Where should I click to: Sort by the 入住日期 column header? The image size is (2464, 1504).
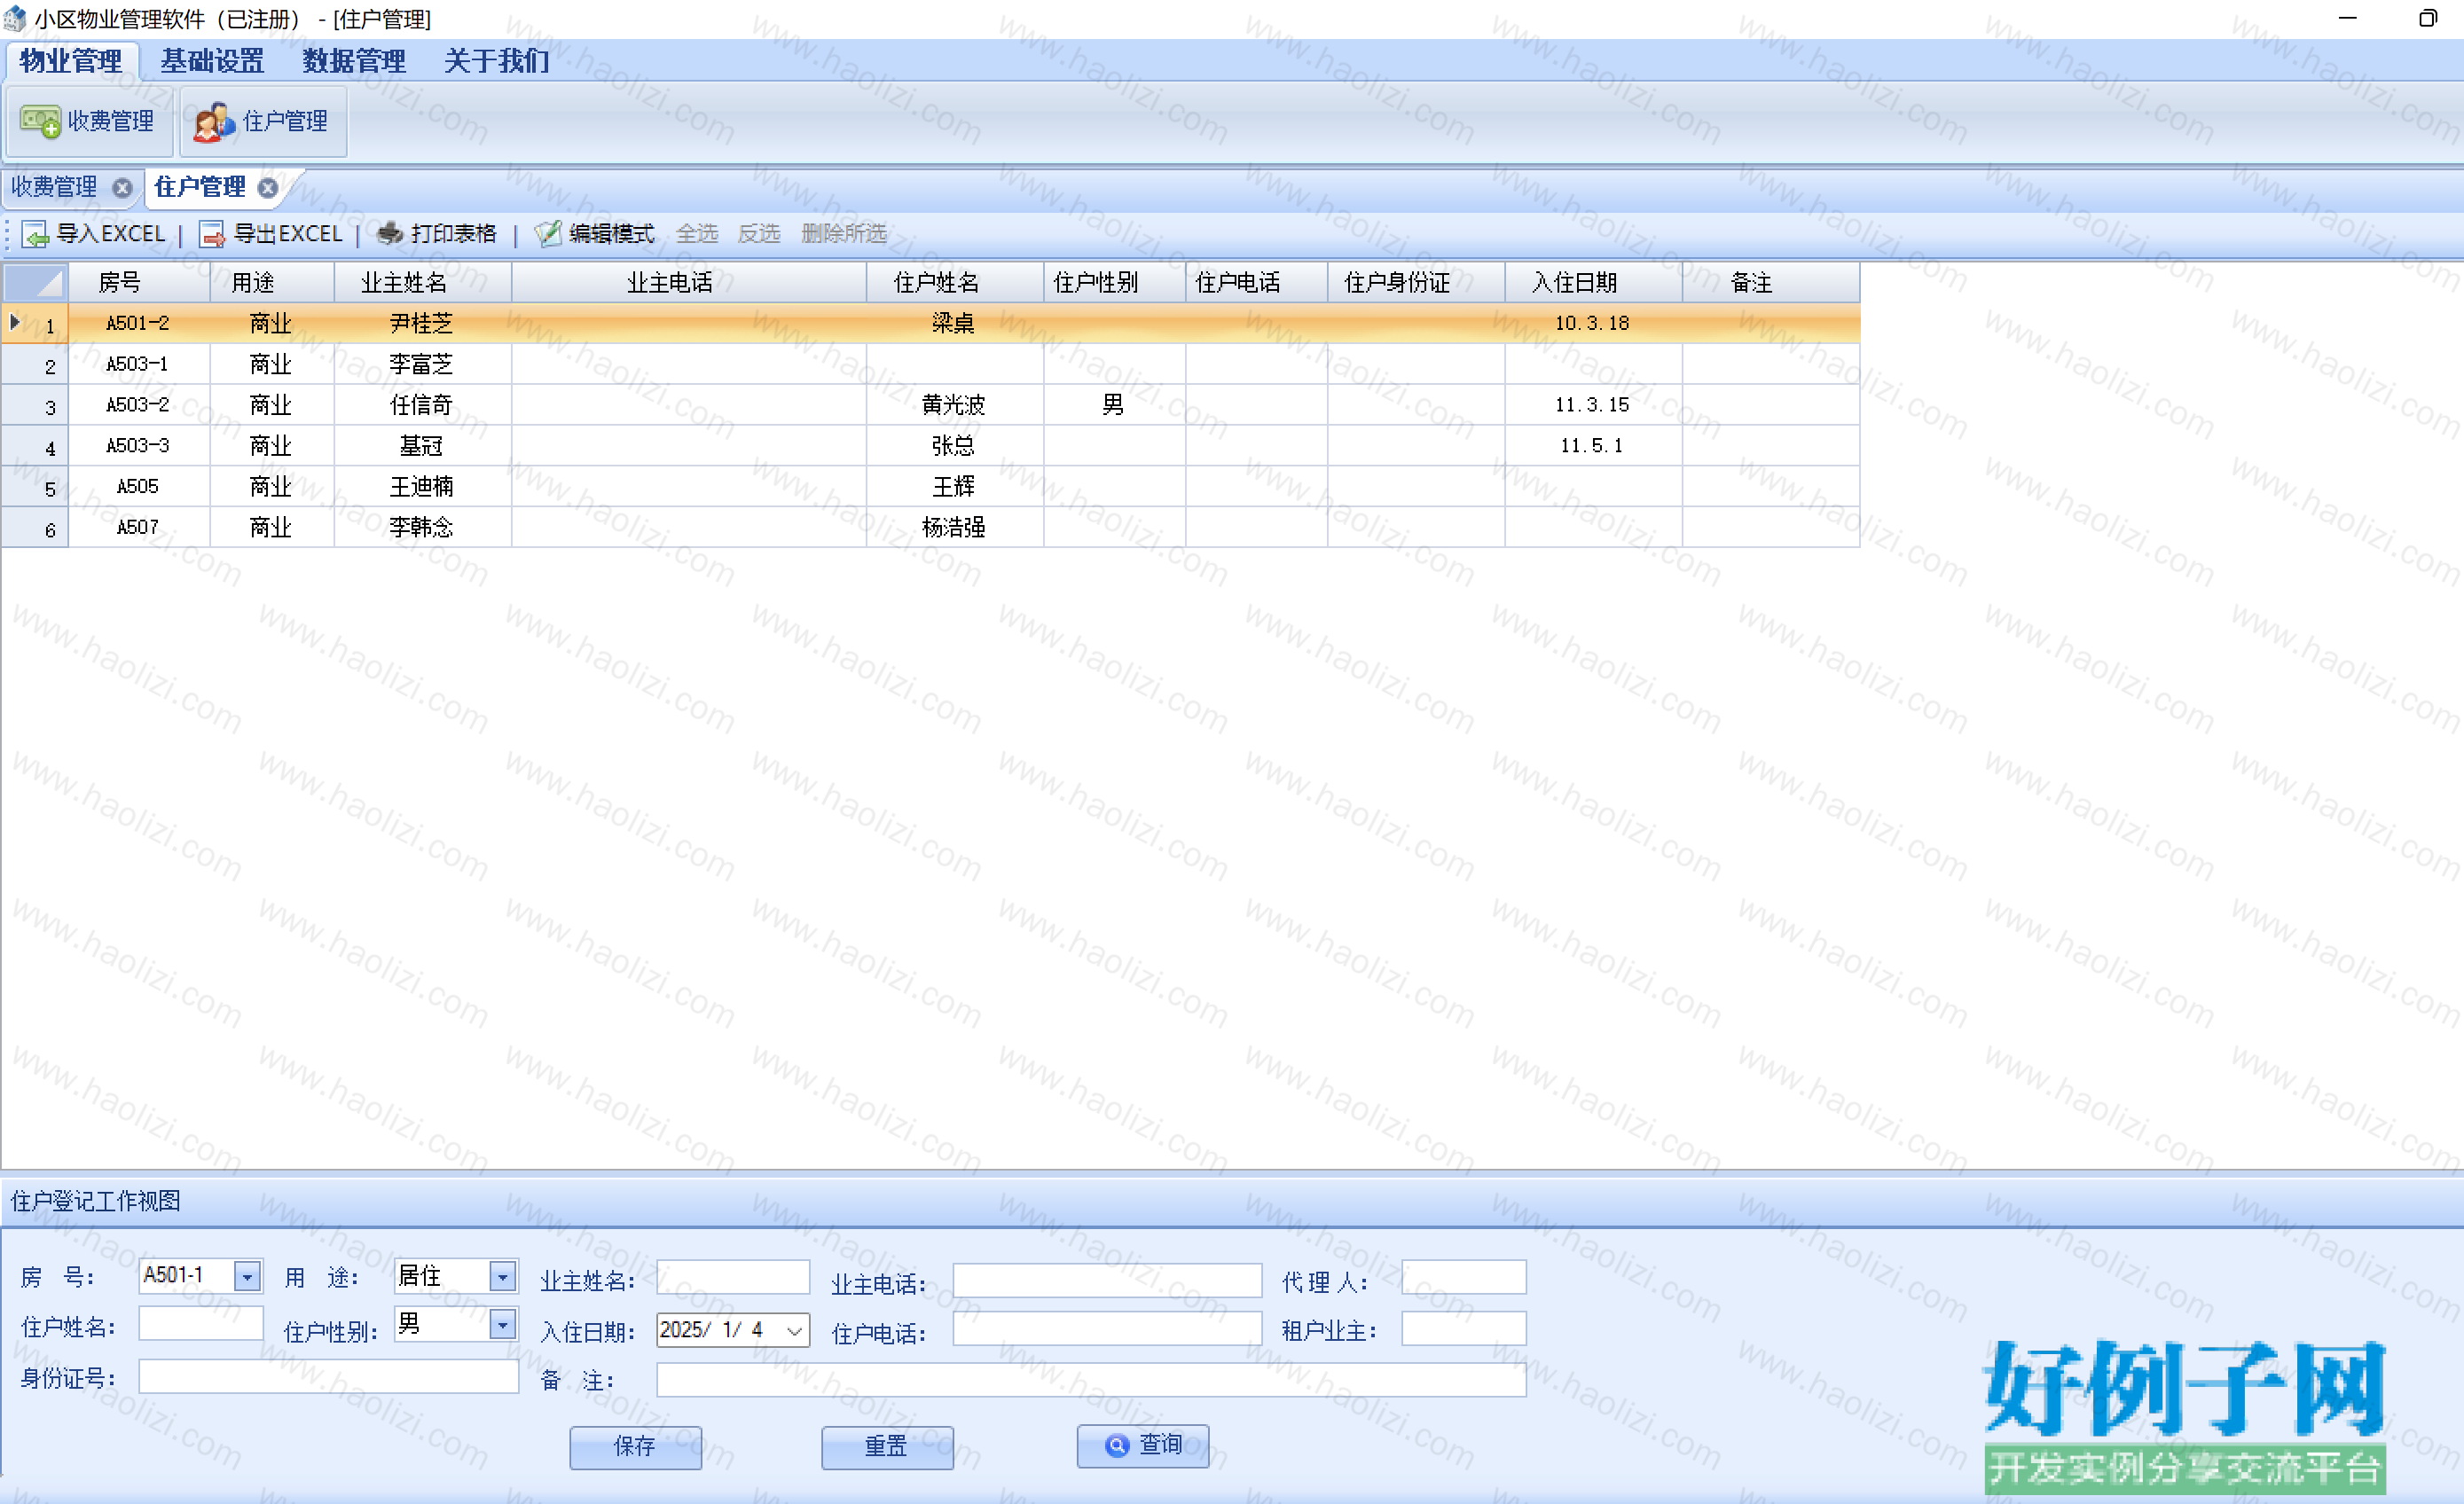(1594, 283)
